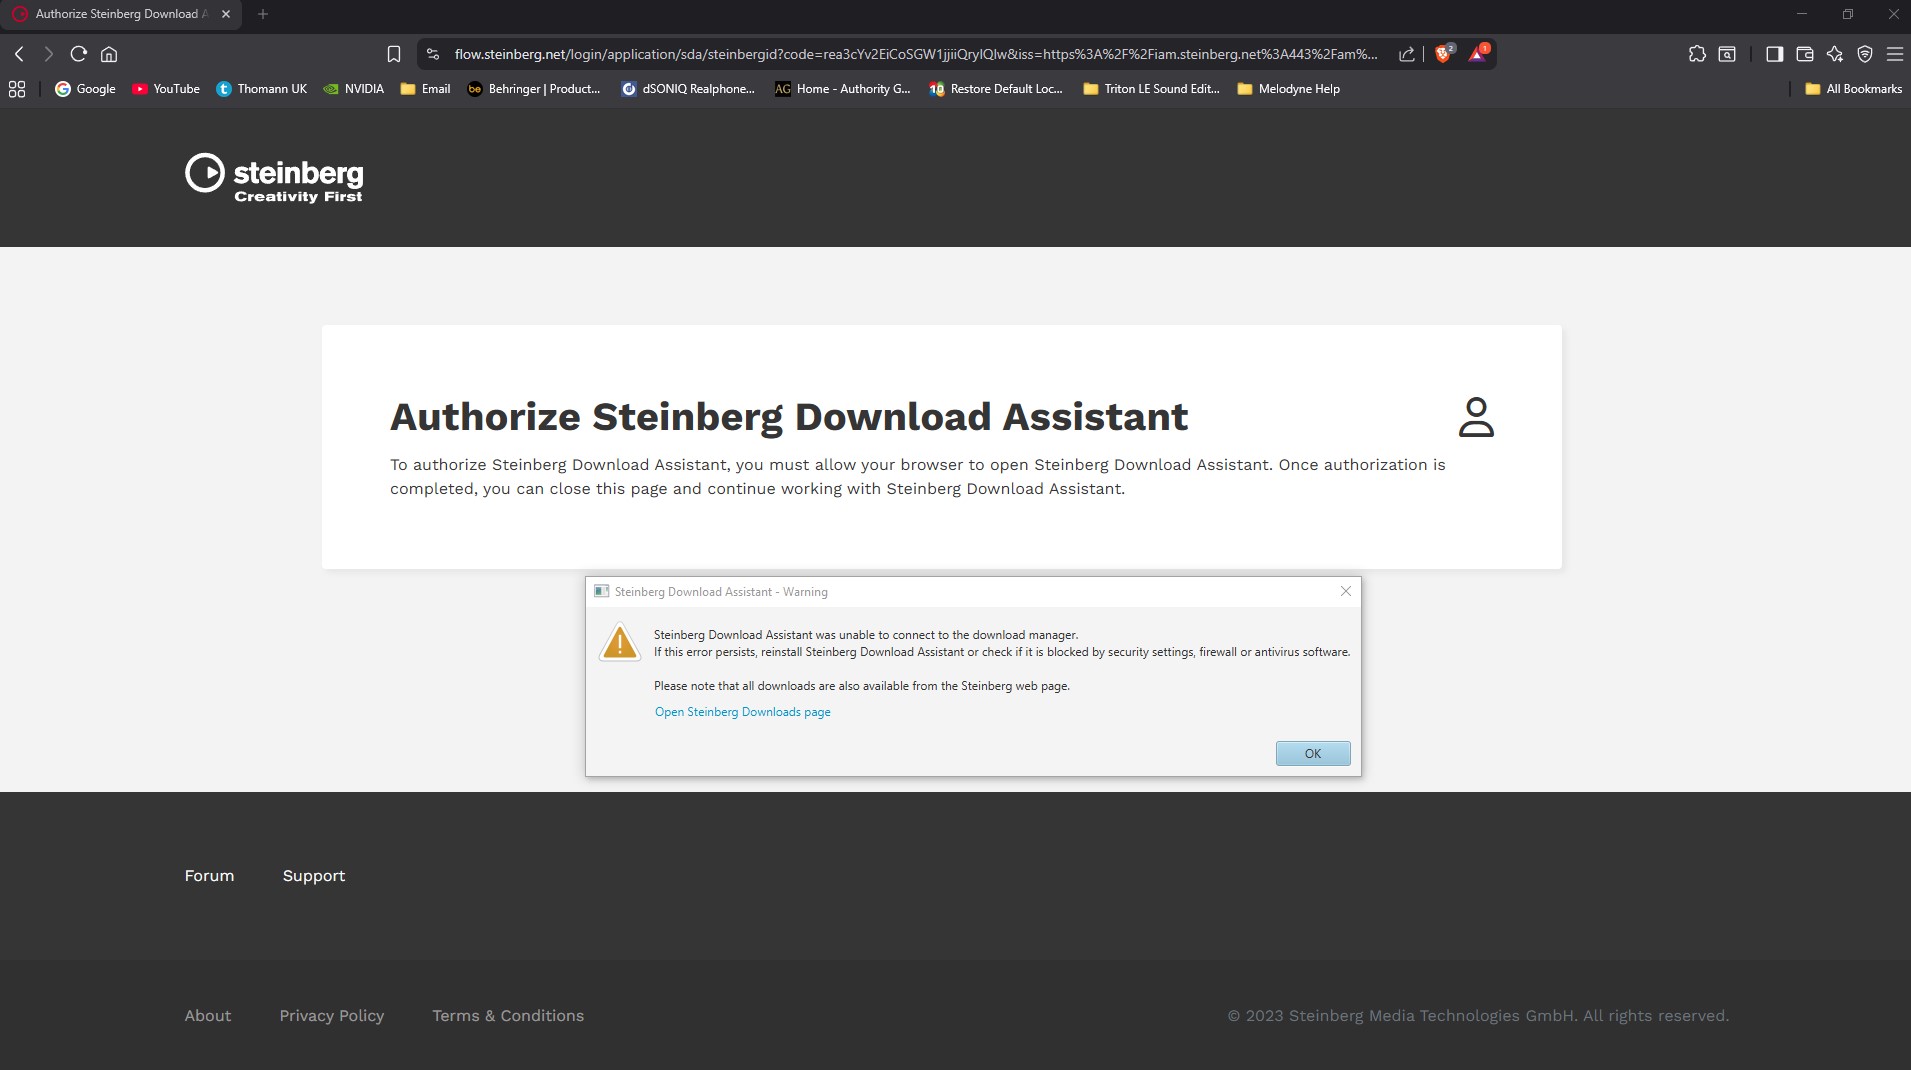Go forward to the next page

[48, 54]
